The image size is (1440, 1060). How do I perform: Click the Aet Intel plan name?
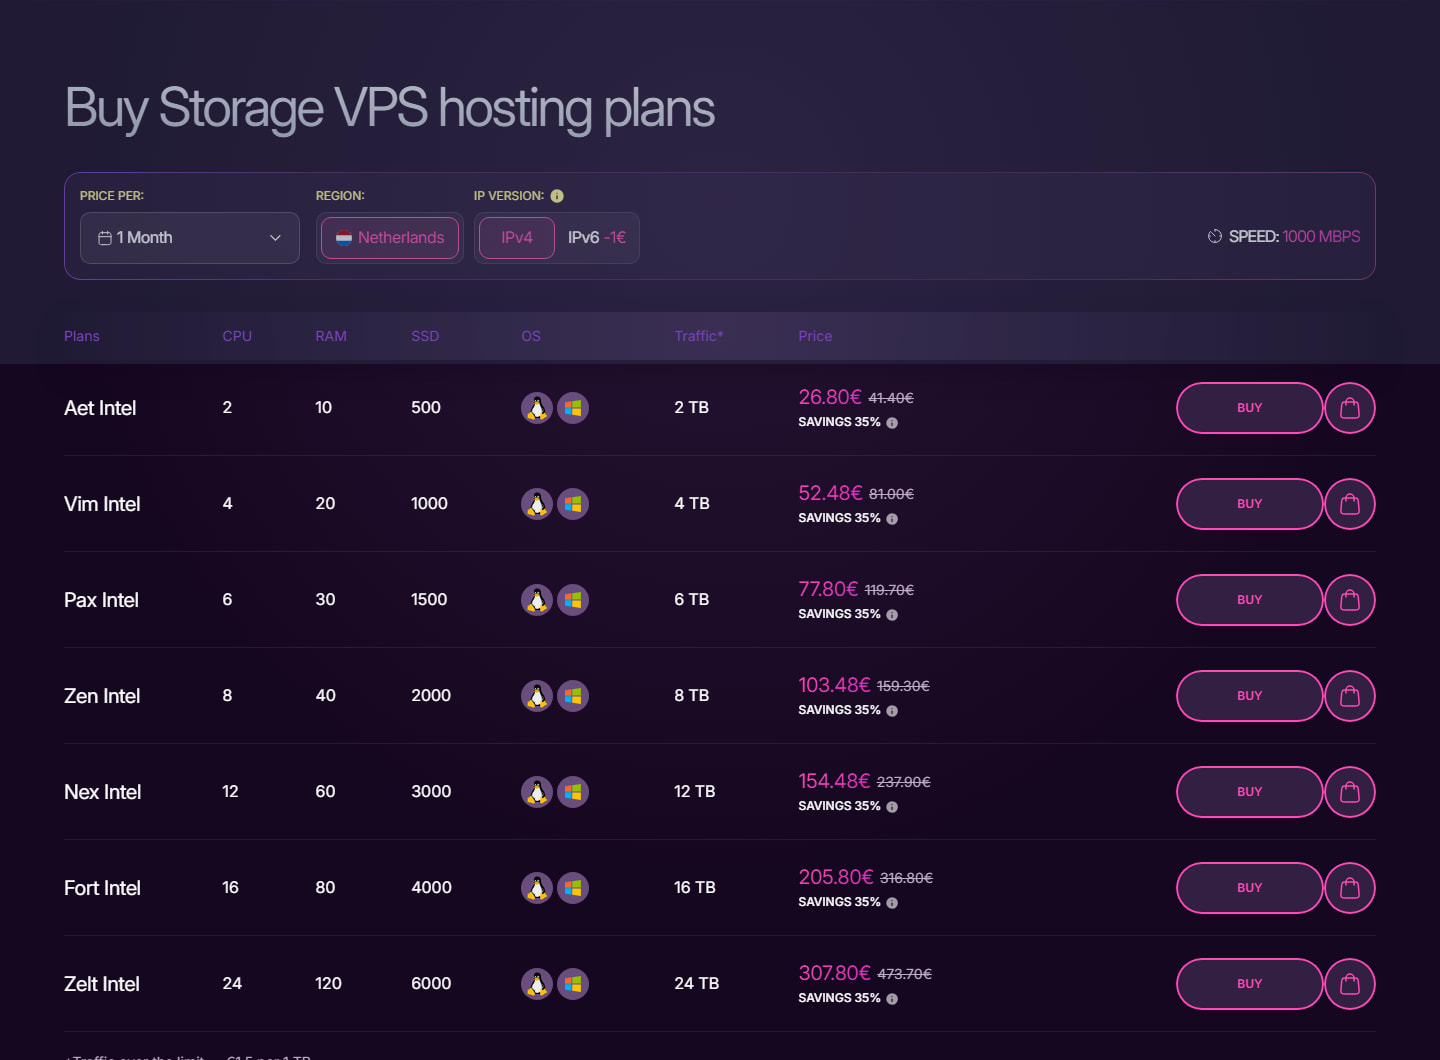click(x=100, y=408)
